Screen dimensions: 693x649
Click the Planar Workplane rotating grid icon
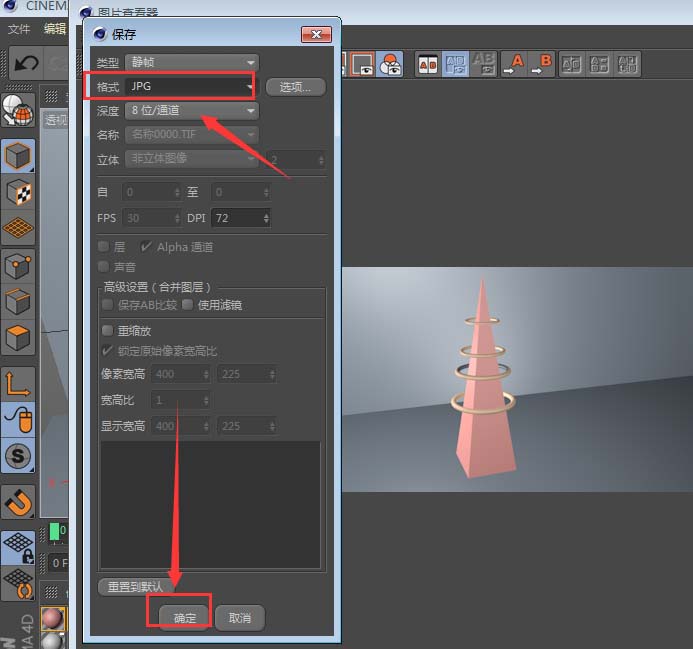click(x=18, y=584)
